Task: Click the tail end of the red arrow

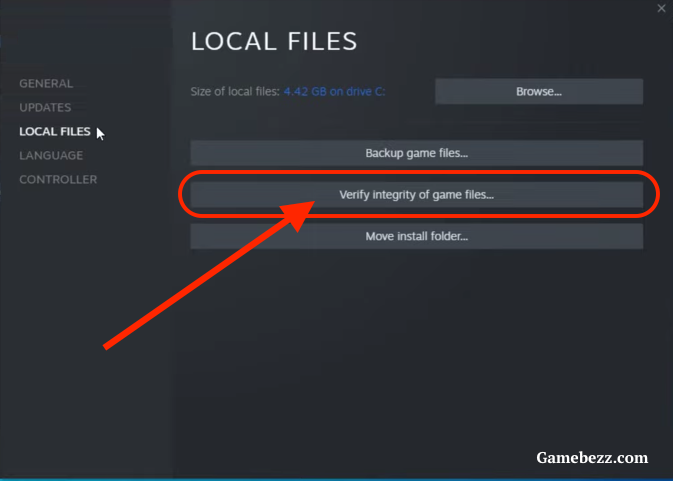Action: coord(107,346)
